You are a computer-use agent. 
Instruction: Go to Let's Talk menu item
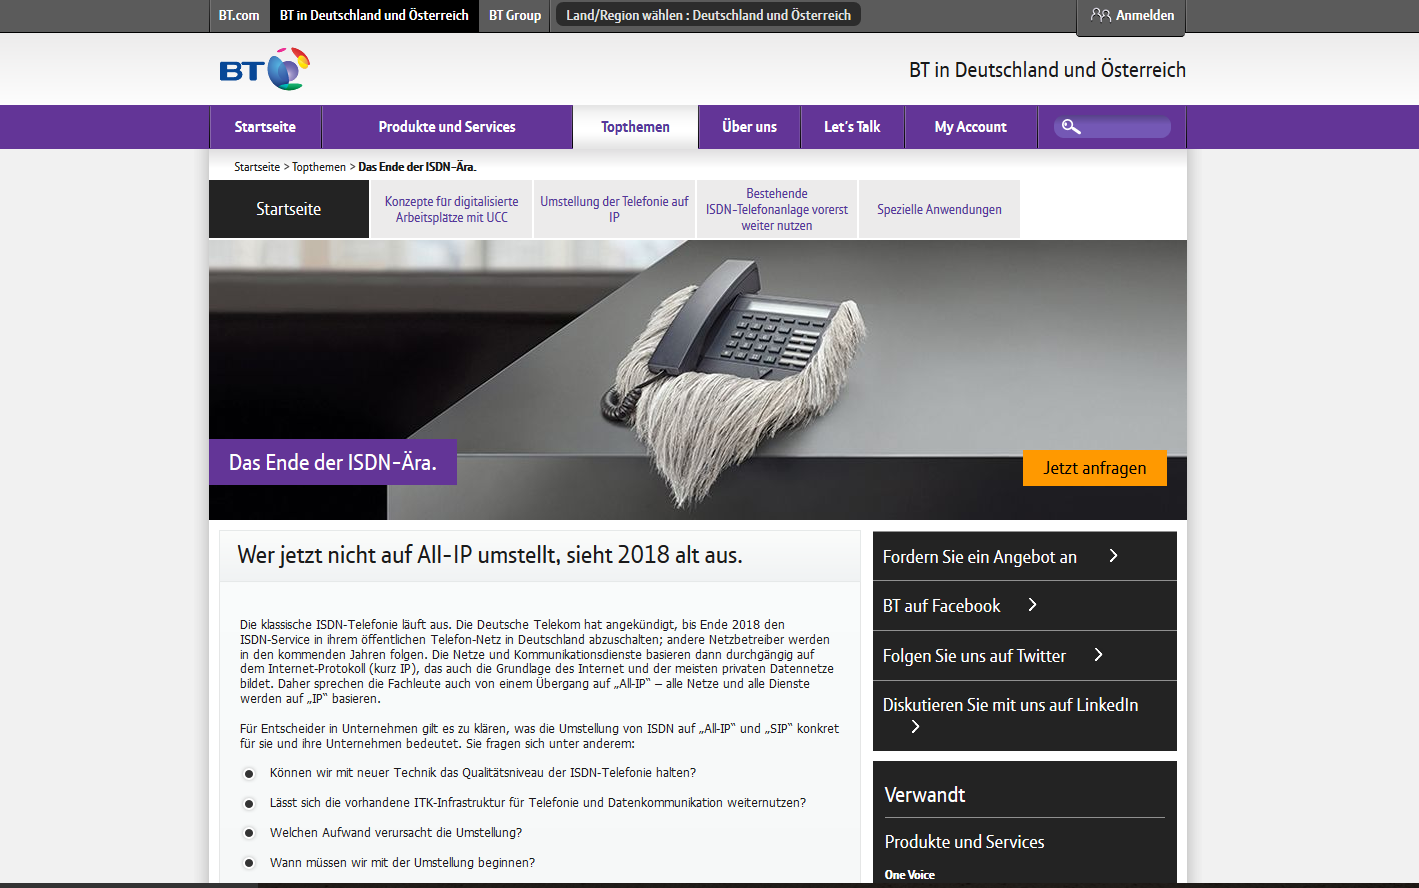[x=852, y=127]
